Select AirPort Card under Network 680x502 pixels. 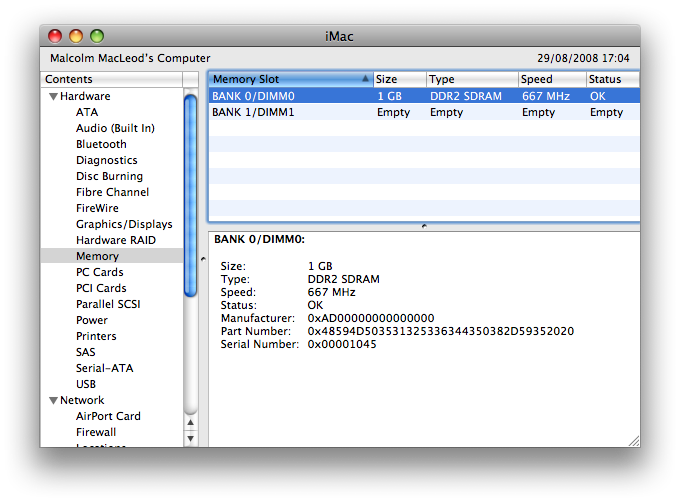pyautogui.click(x=108, y=416)
